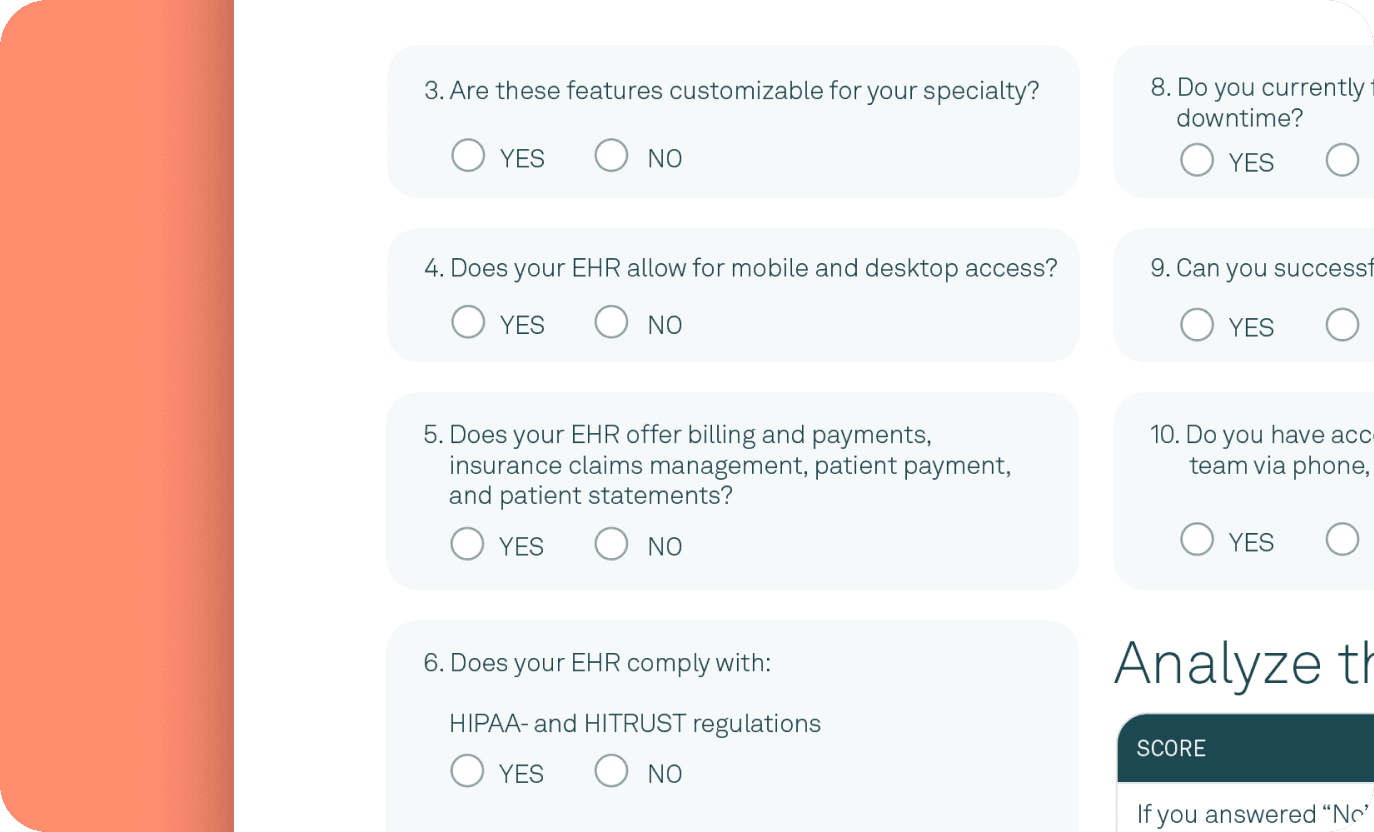The height and width of the screenshot is (832, 1374).
Task: Select the second radio option for question 10
Action: click(1342, 540)
